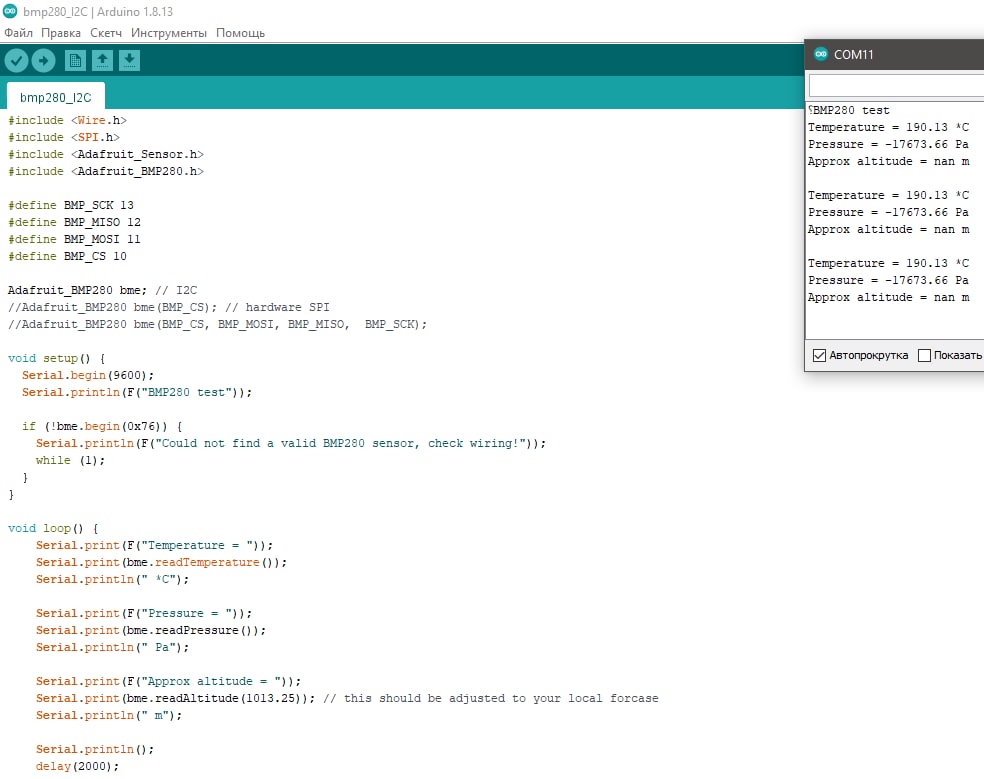Click the '#include <SPI.h>' line

[x=63, y=137]
